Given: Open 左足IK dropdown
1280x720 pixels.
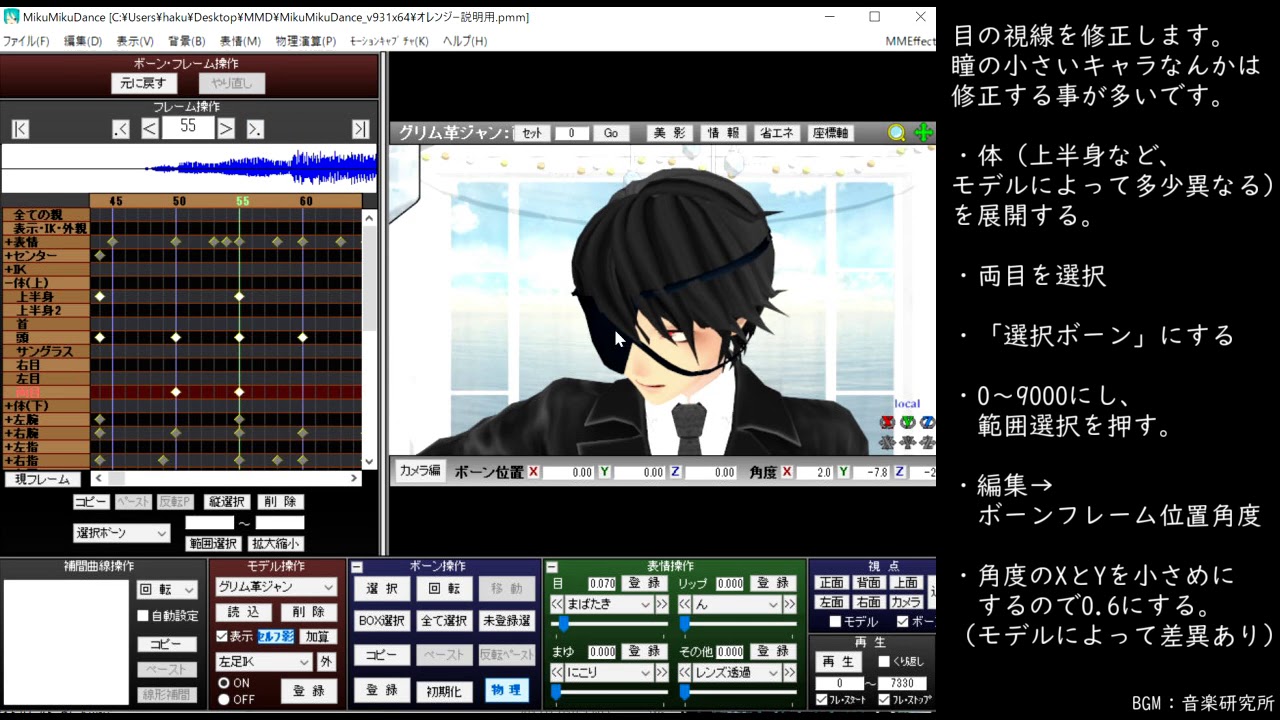Looking at the screenshot, I should (264, 662).
